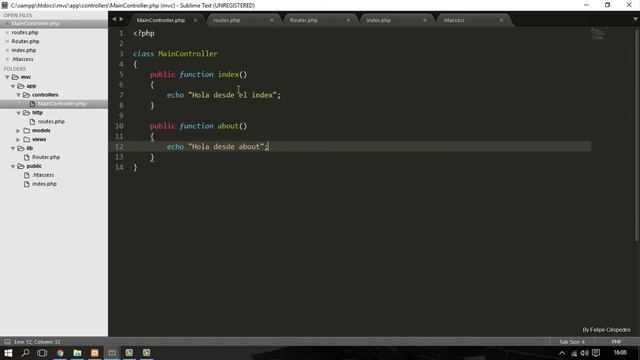Click line number 5 in the gutter
640x360 pixels.
click(121, 75)
